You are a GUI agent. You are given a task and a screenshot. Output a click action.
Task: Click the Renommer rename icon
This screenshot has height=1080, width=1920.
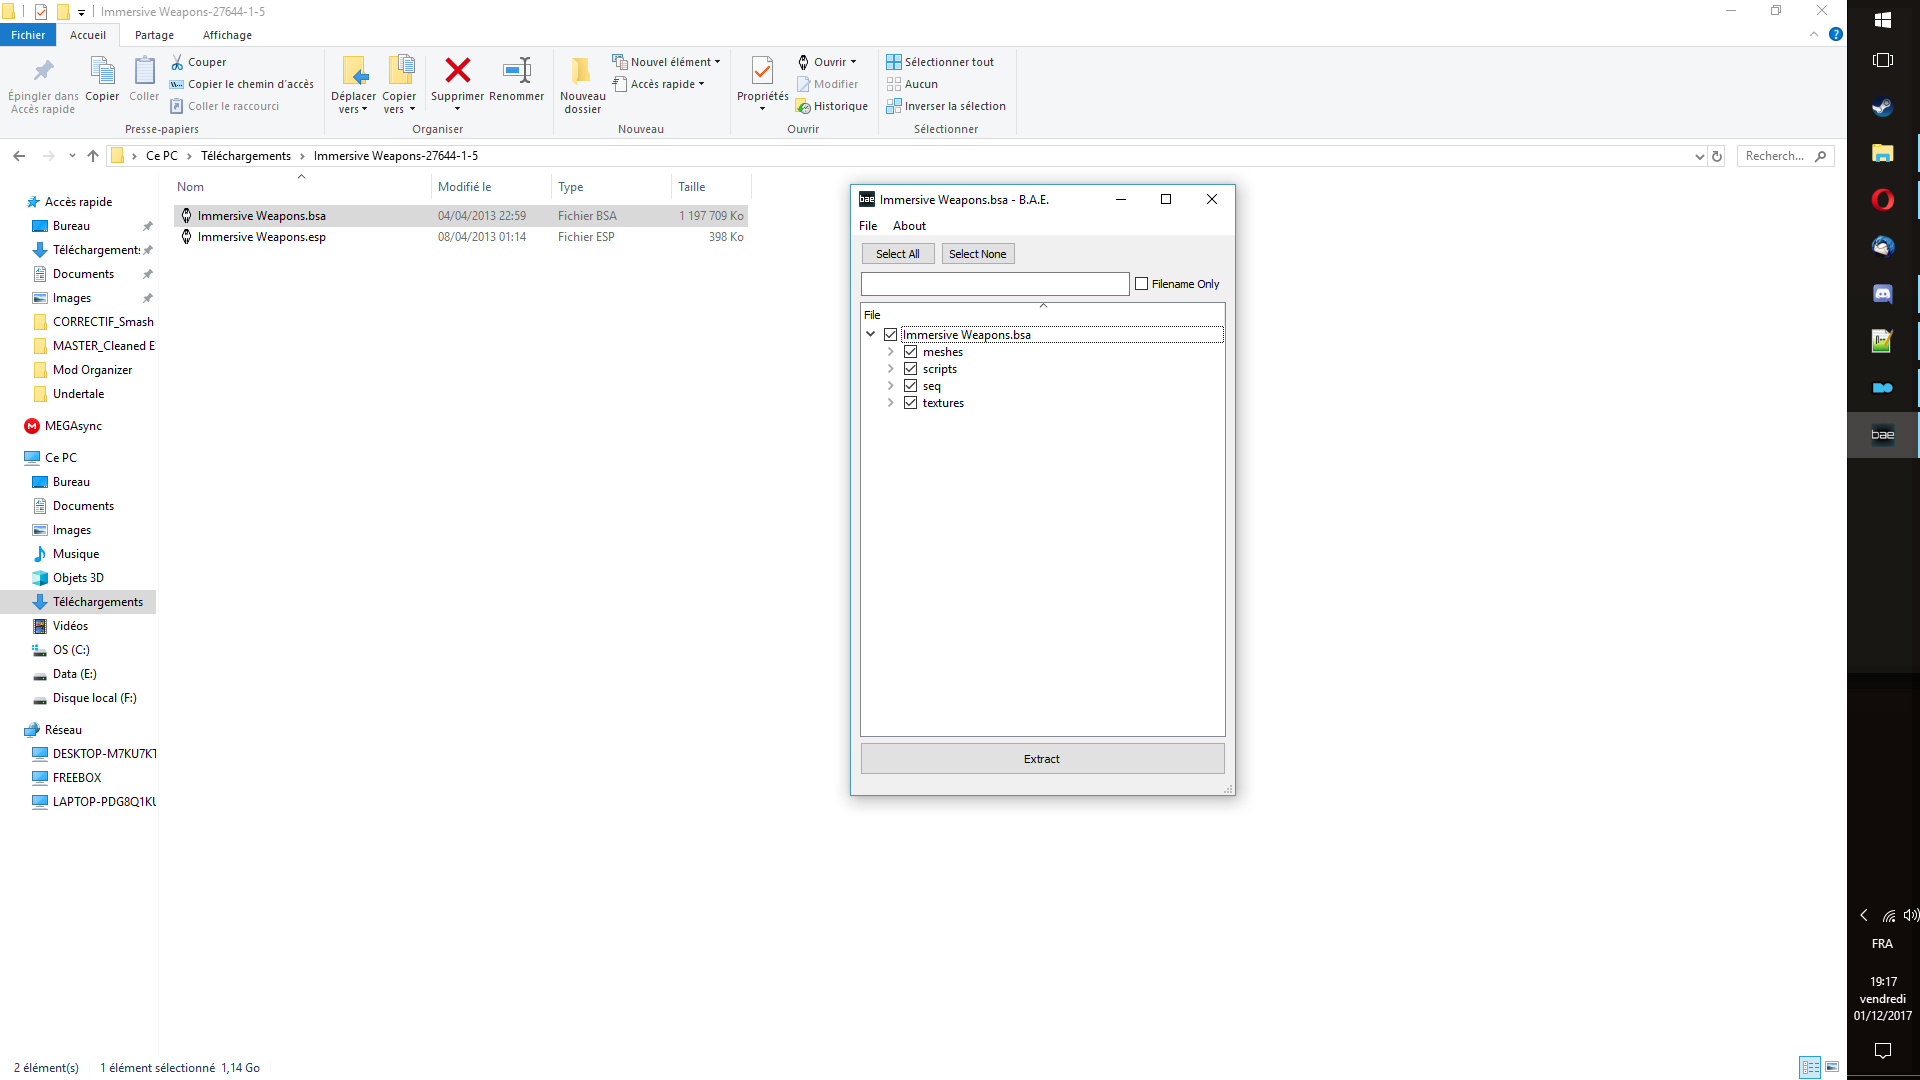(517, 79)
